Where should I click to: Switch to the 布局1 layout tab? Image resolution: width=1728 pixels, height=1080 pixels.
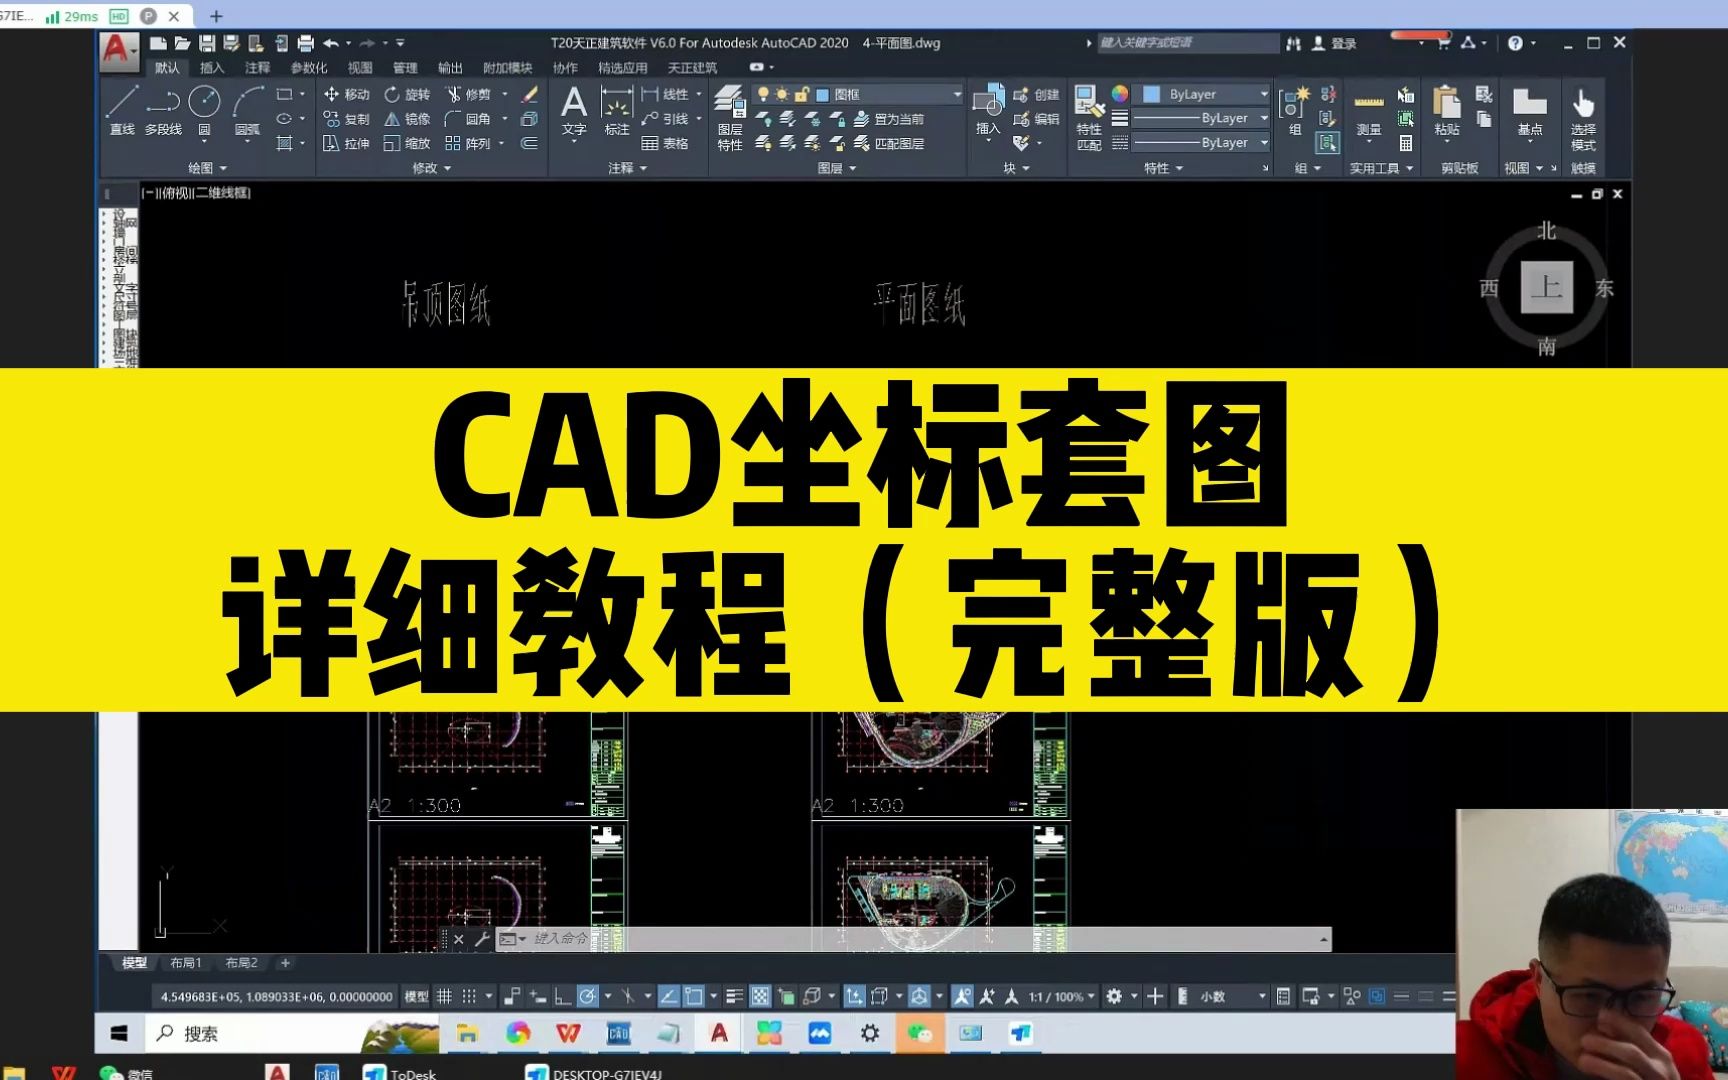click(x=186, y=963)
